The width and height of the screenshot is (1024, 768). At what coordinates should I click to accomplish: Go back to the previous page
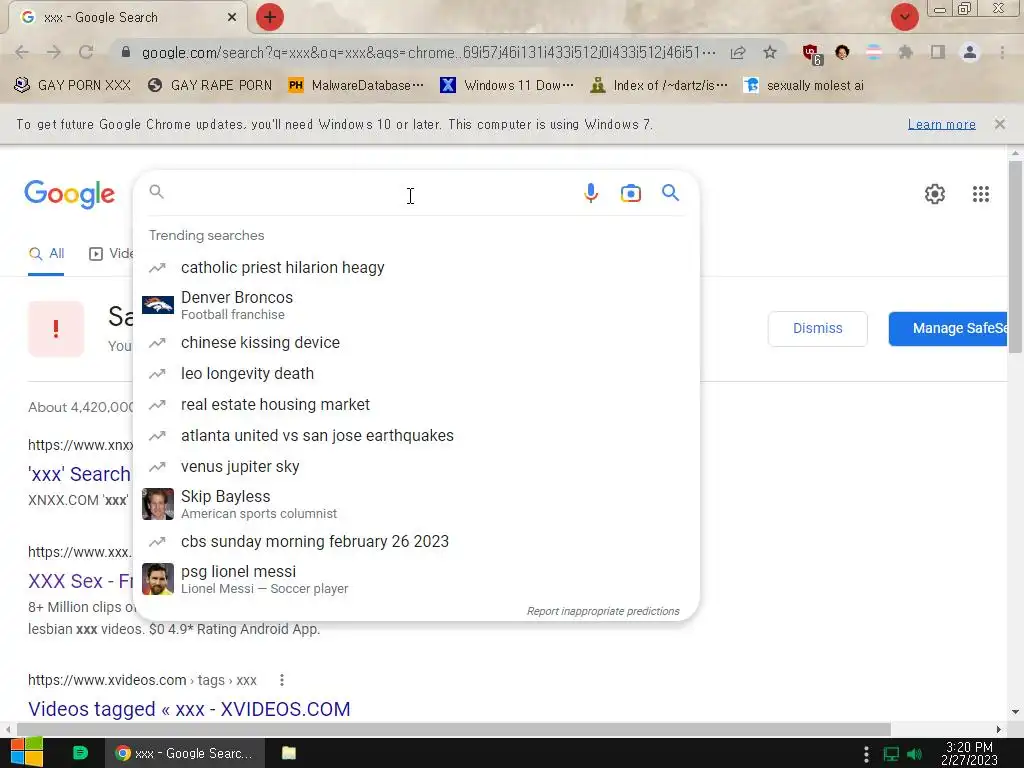pyautogui.click(x=22, y=52)
